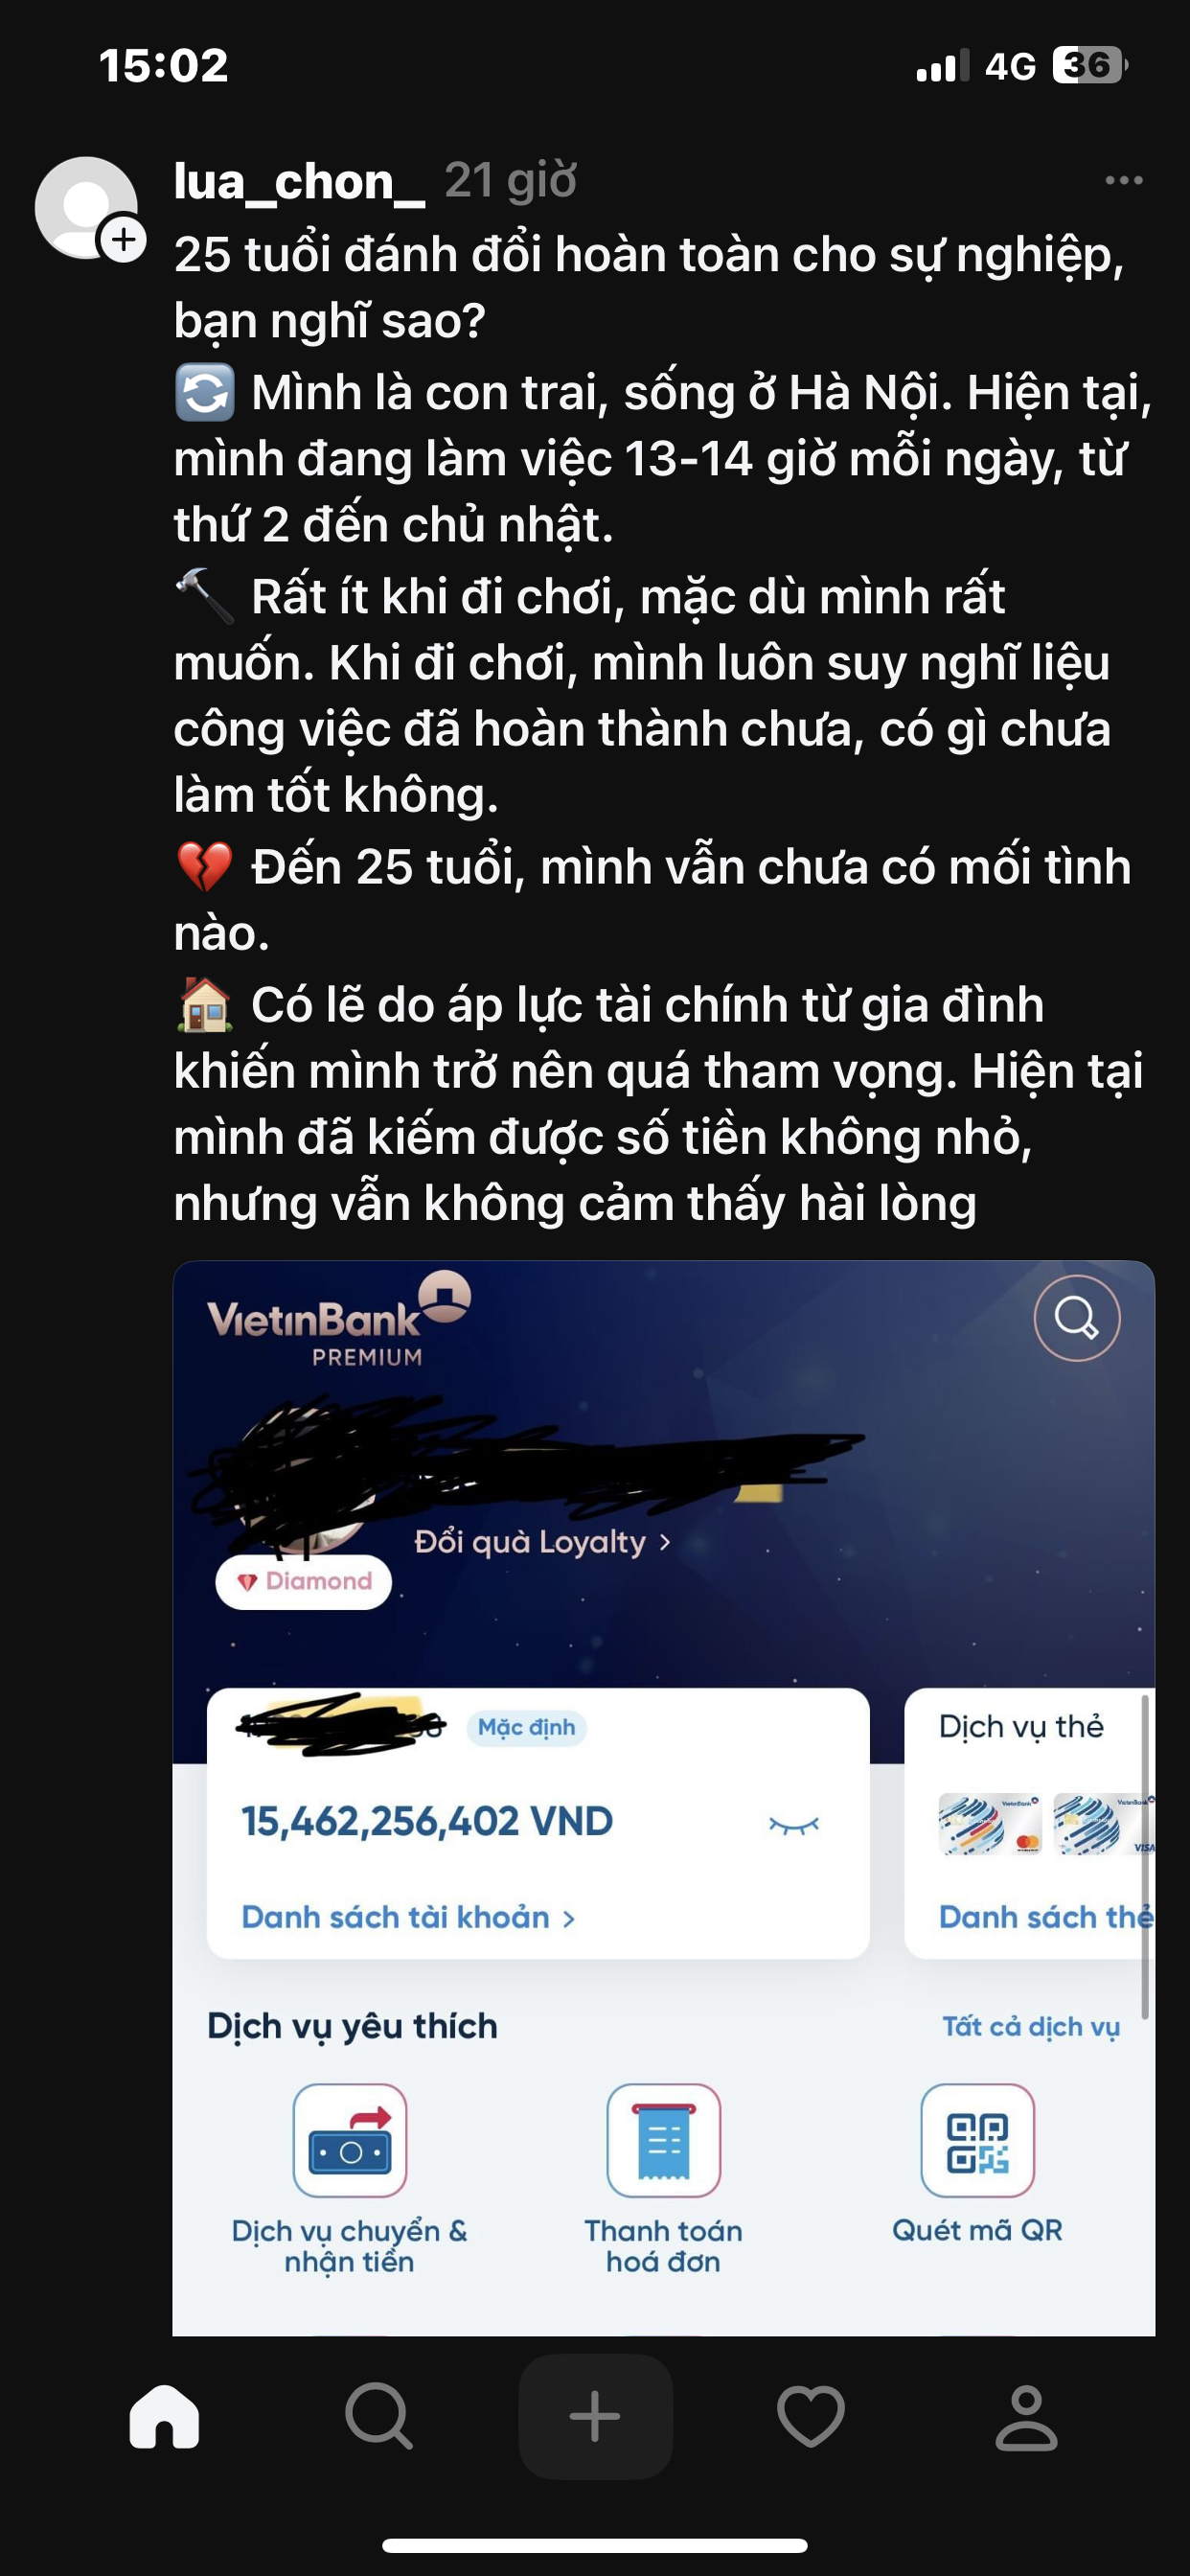Tap the Mặc định default account tag
The image size is (1190, 2576).
(526, 1727)
